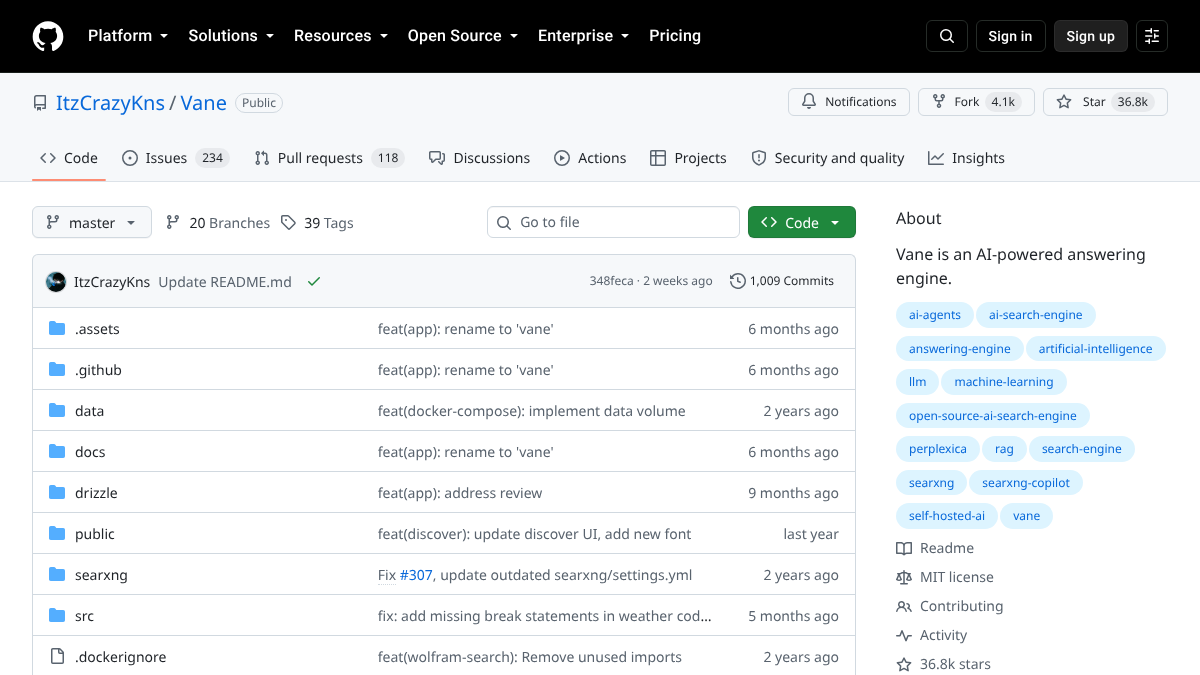Select the ai-search-engine topic tag

1036,315
